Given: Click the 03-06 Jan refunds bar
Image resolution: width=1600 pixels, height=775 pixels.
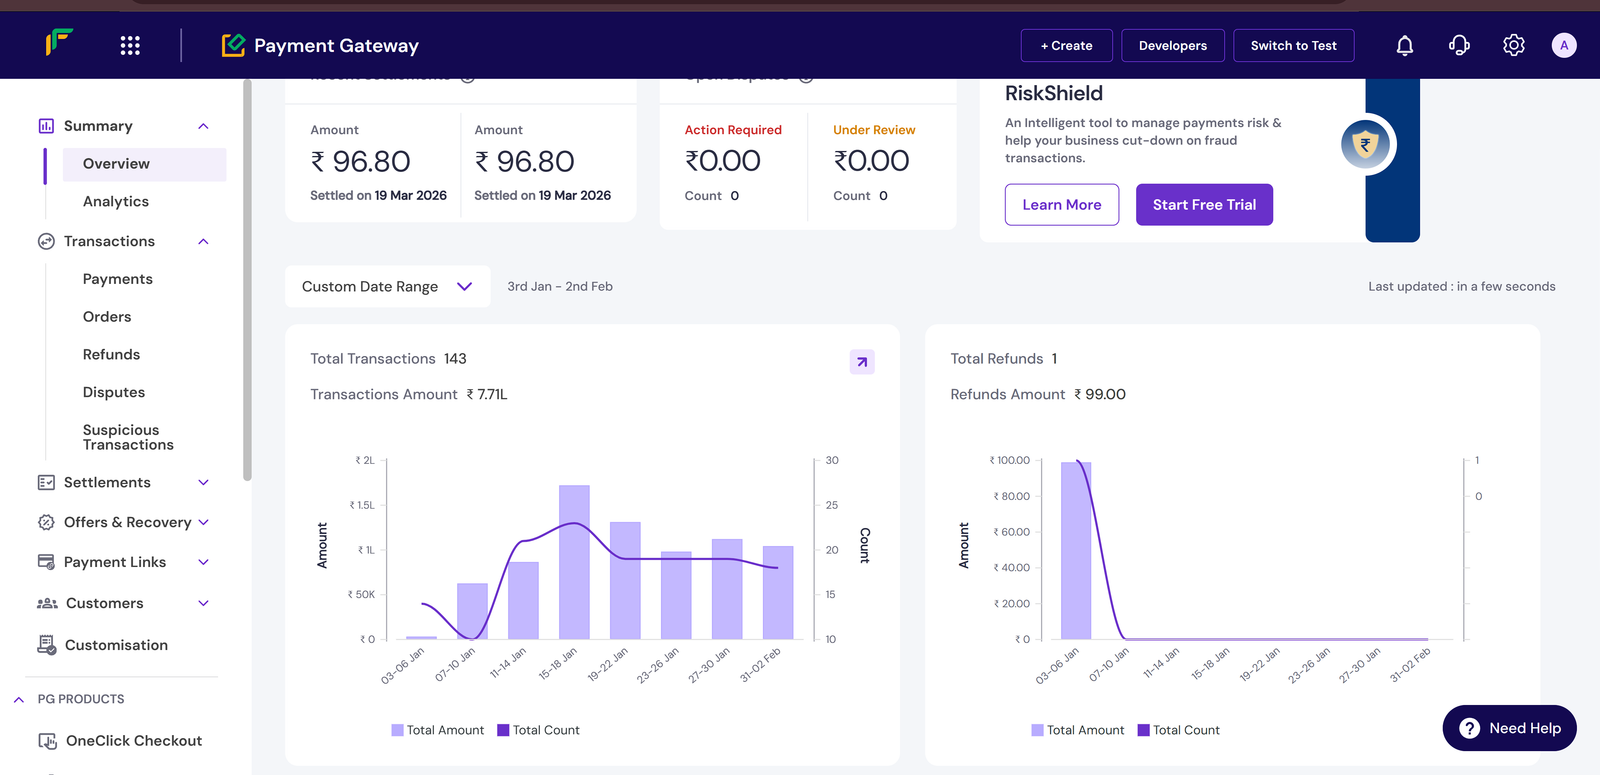Looking at the screenshot, I should coord(1076,550).
